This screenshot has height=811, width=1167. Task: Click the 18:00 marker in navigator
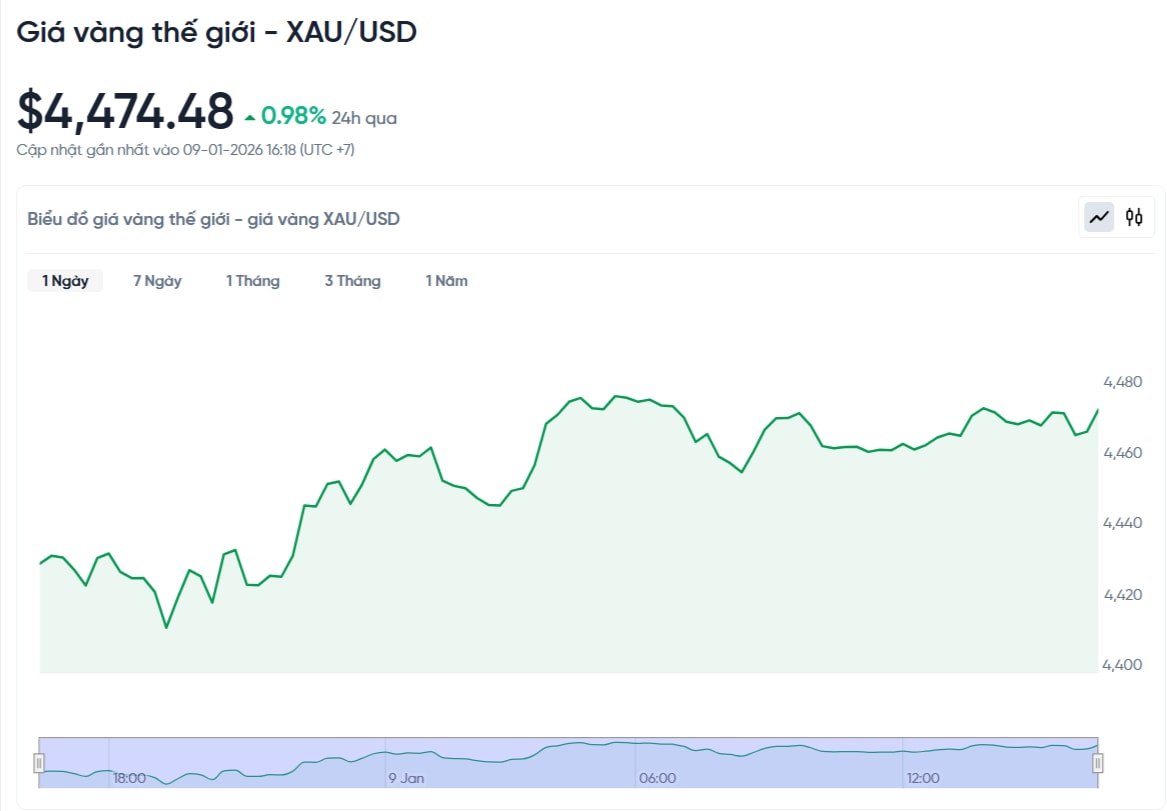click(129, 778)
